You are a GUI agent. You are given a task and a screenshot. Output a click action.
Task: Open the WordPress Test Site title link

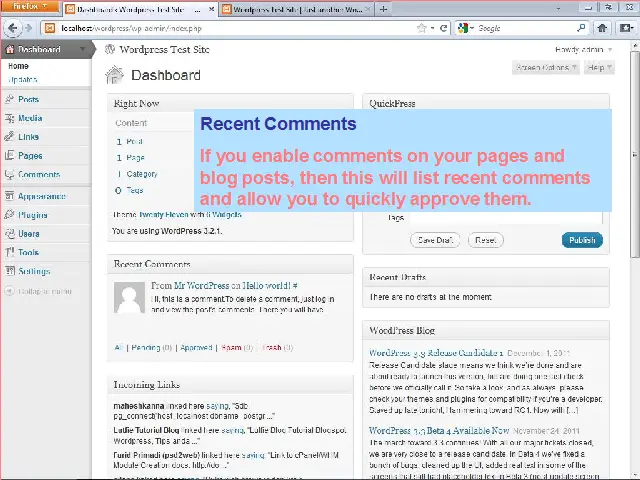[164, 49]
